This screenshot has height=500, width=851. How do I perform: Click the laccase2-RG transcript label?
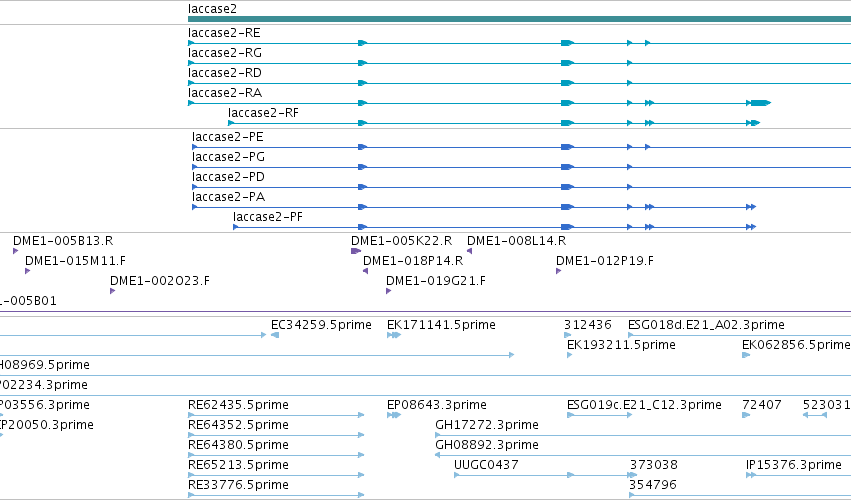(x=225, y=53)
